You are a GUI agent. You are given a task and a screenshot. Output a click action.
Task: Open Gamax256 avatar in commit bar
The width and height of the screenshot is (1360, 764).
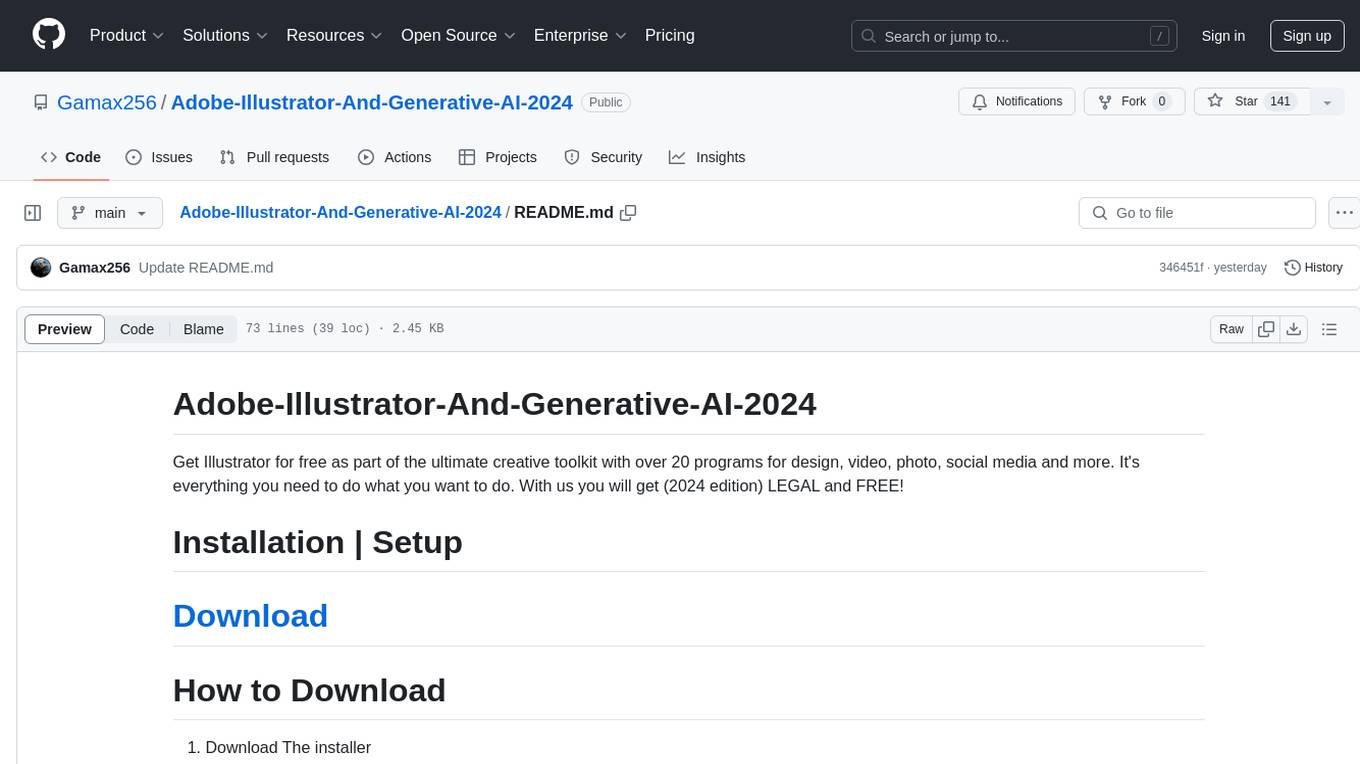(x=41, y=267)
